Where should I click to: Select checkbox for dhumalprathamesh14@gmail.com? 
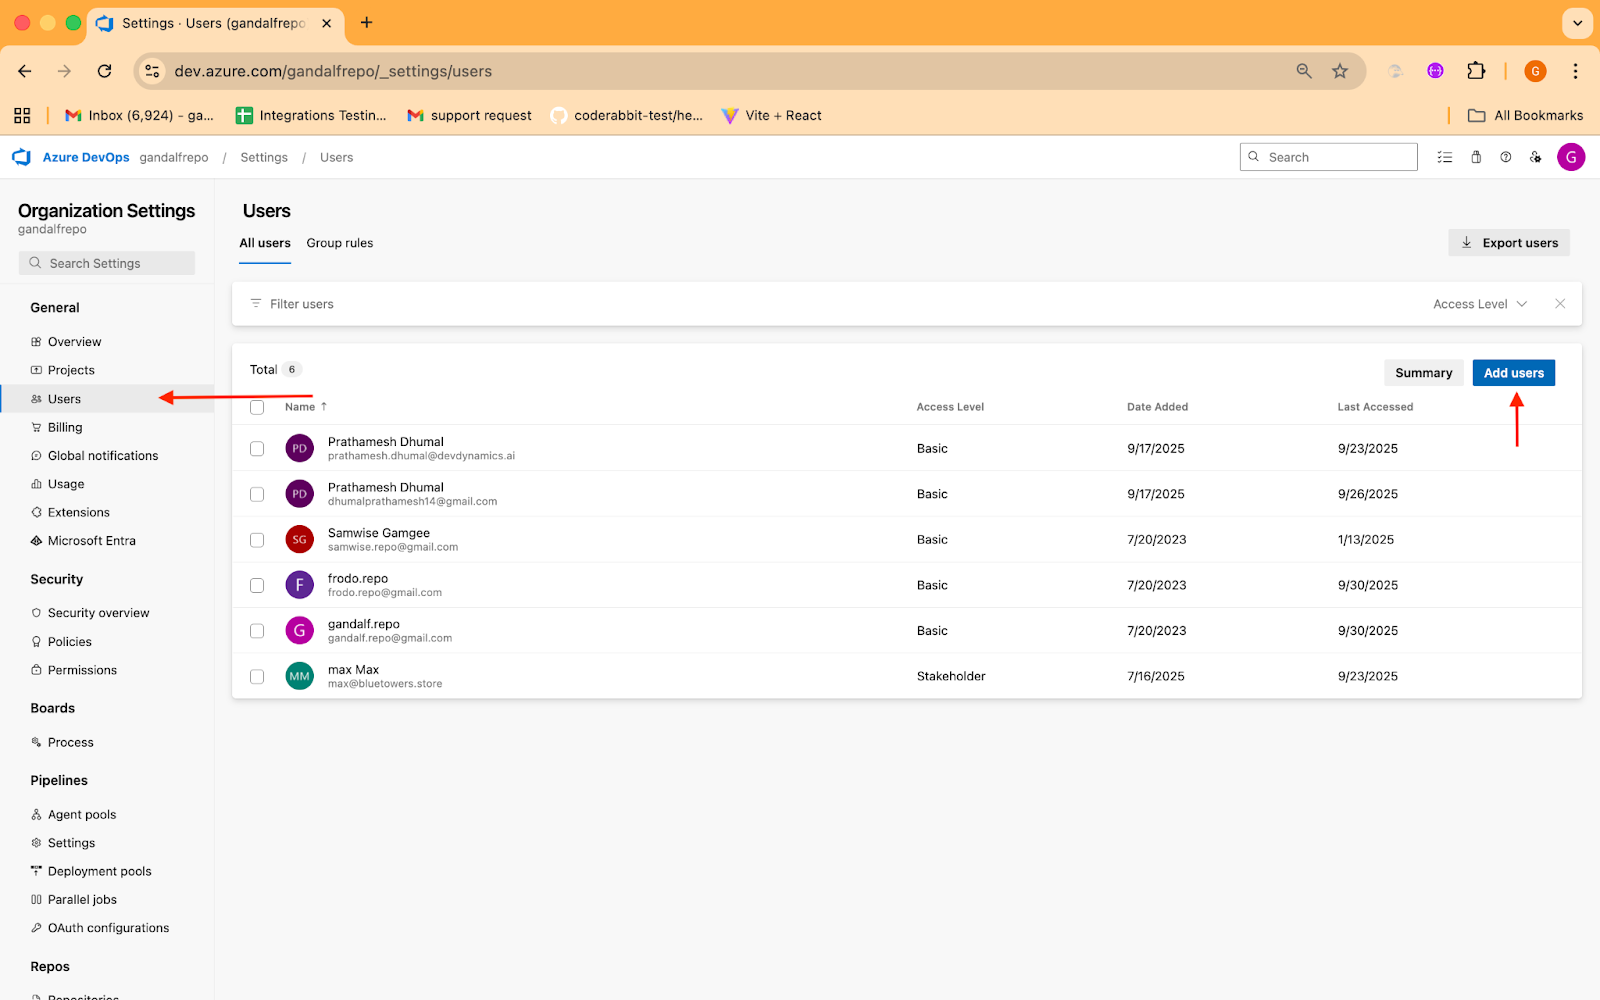[x=257, y=494]
